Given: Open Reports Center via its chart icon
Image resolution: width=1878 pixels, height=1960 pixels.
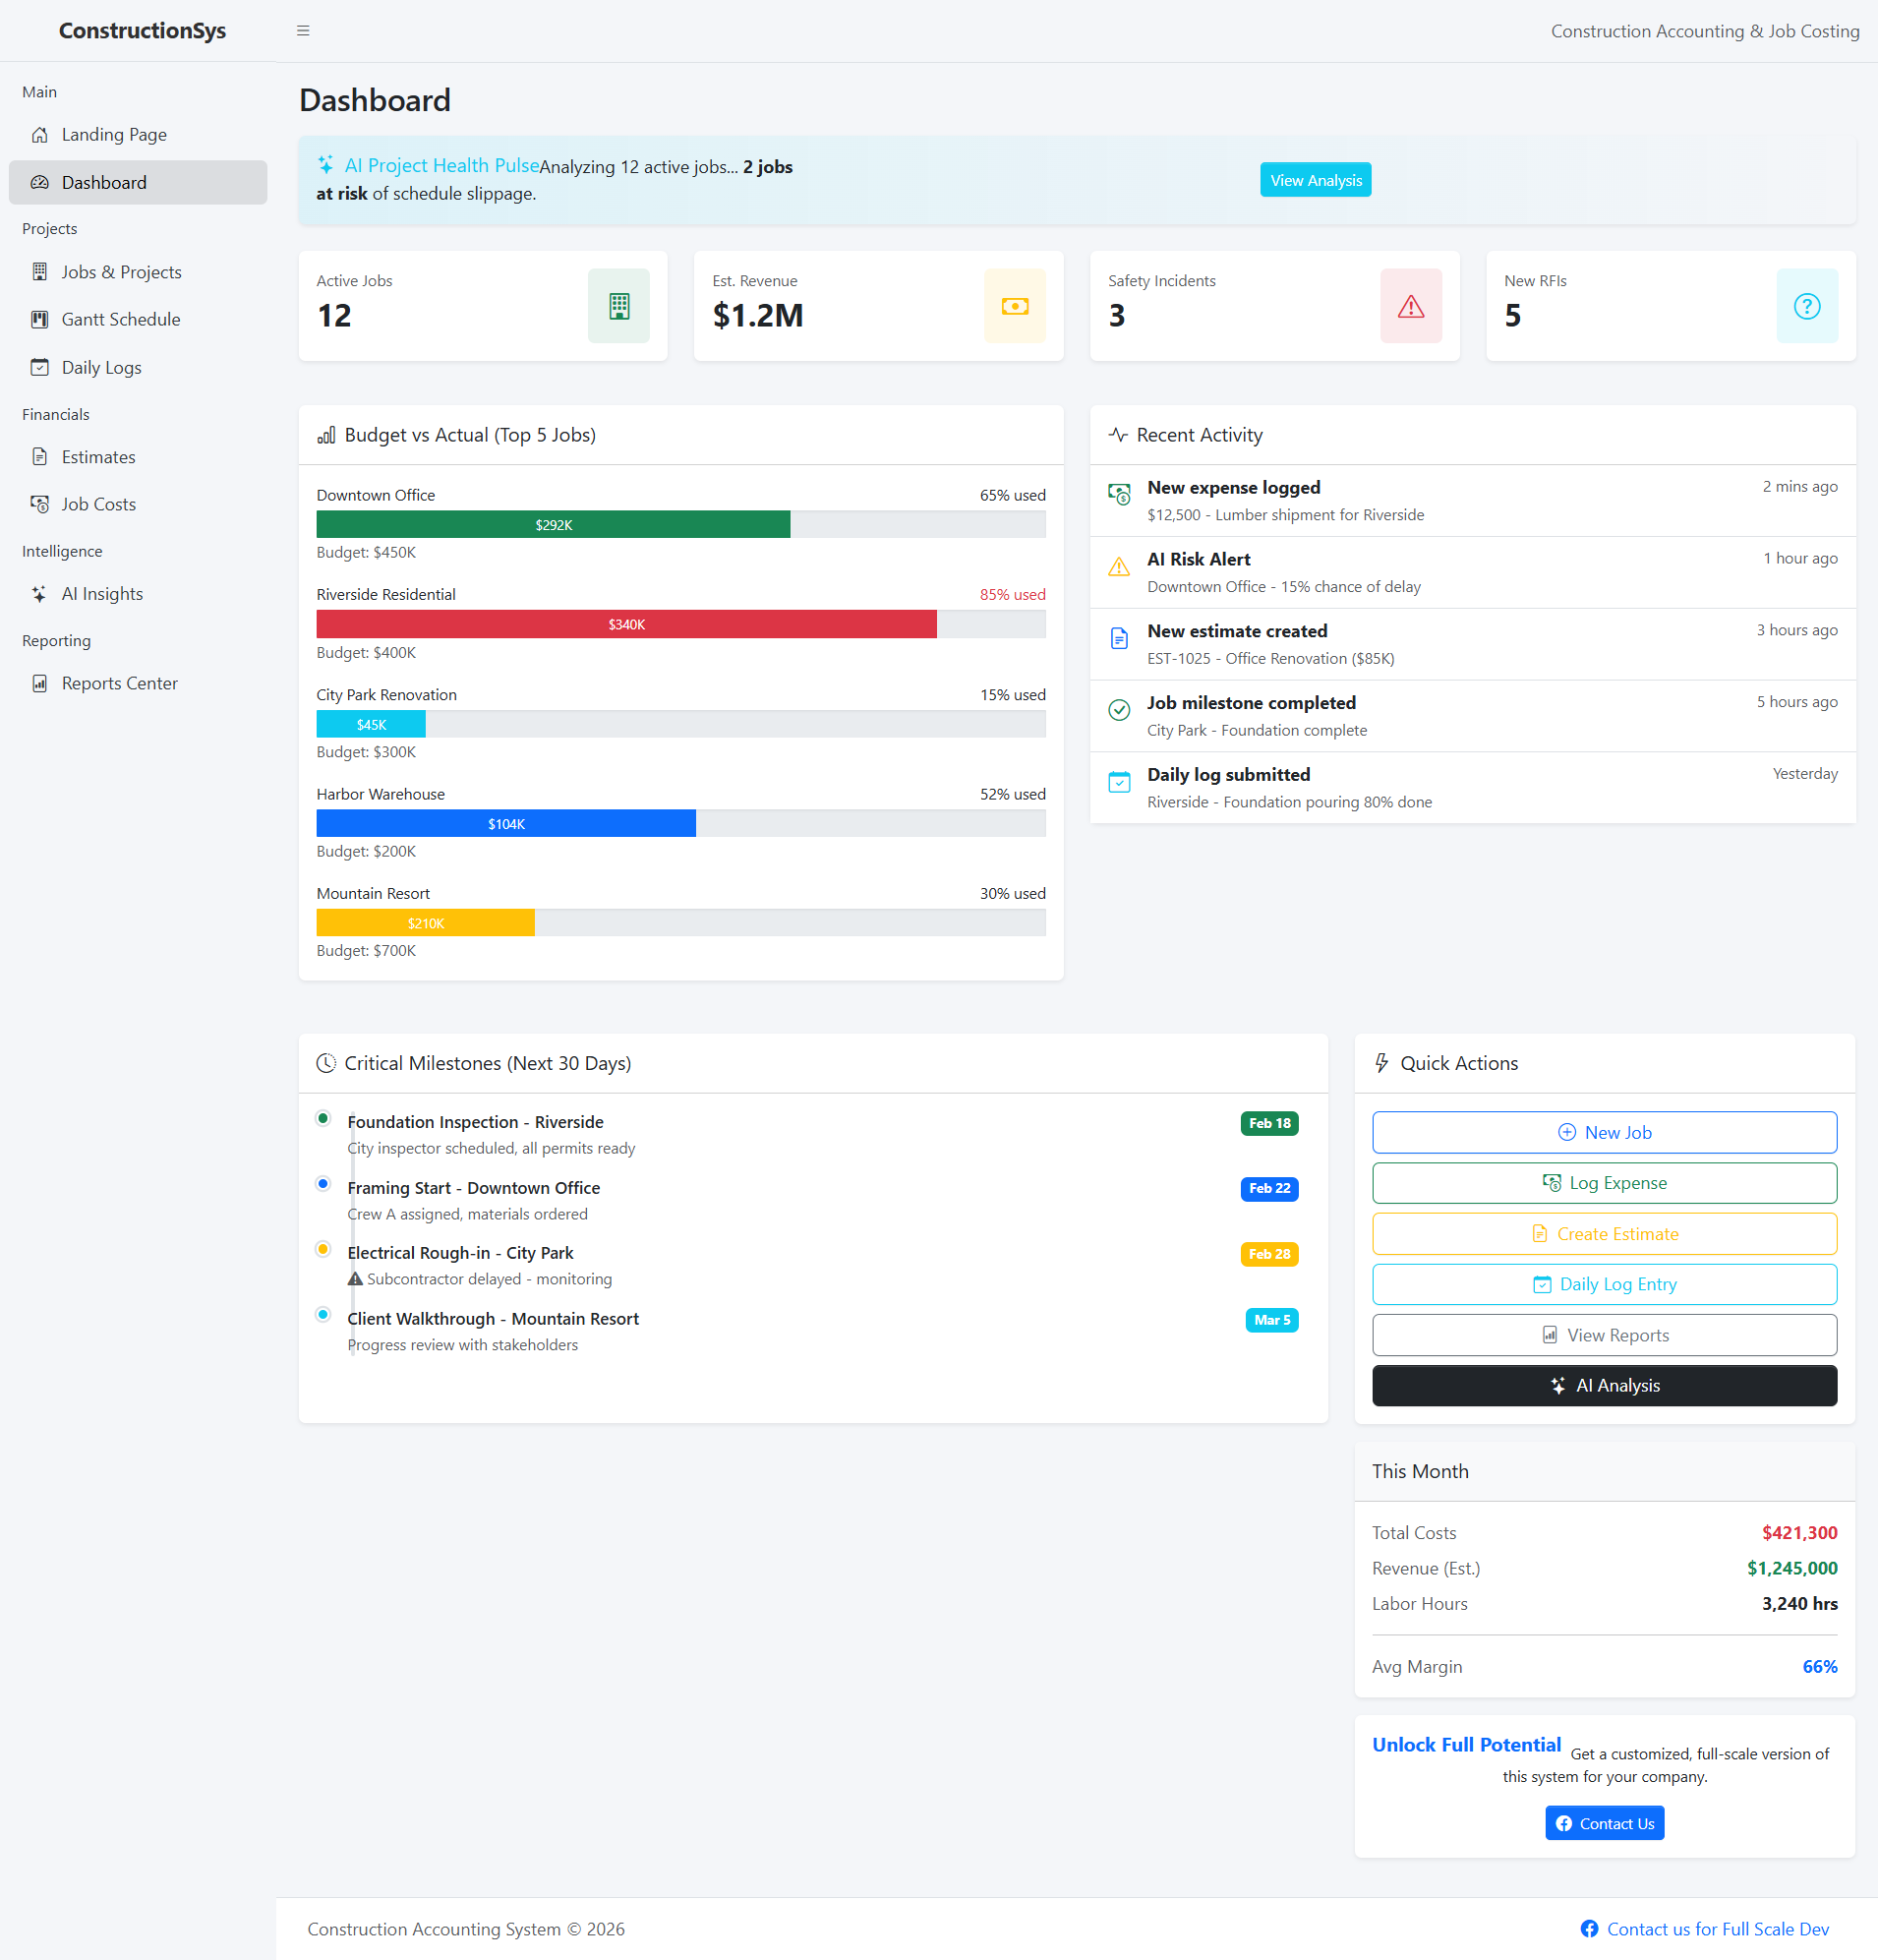Looking at the screenshot, I should (40, 683).
